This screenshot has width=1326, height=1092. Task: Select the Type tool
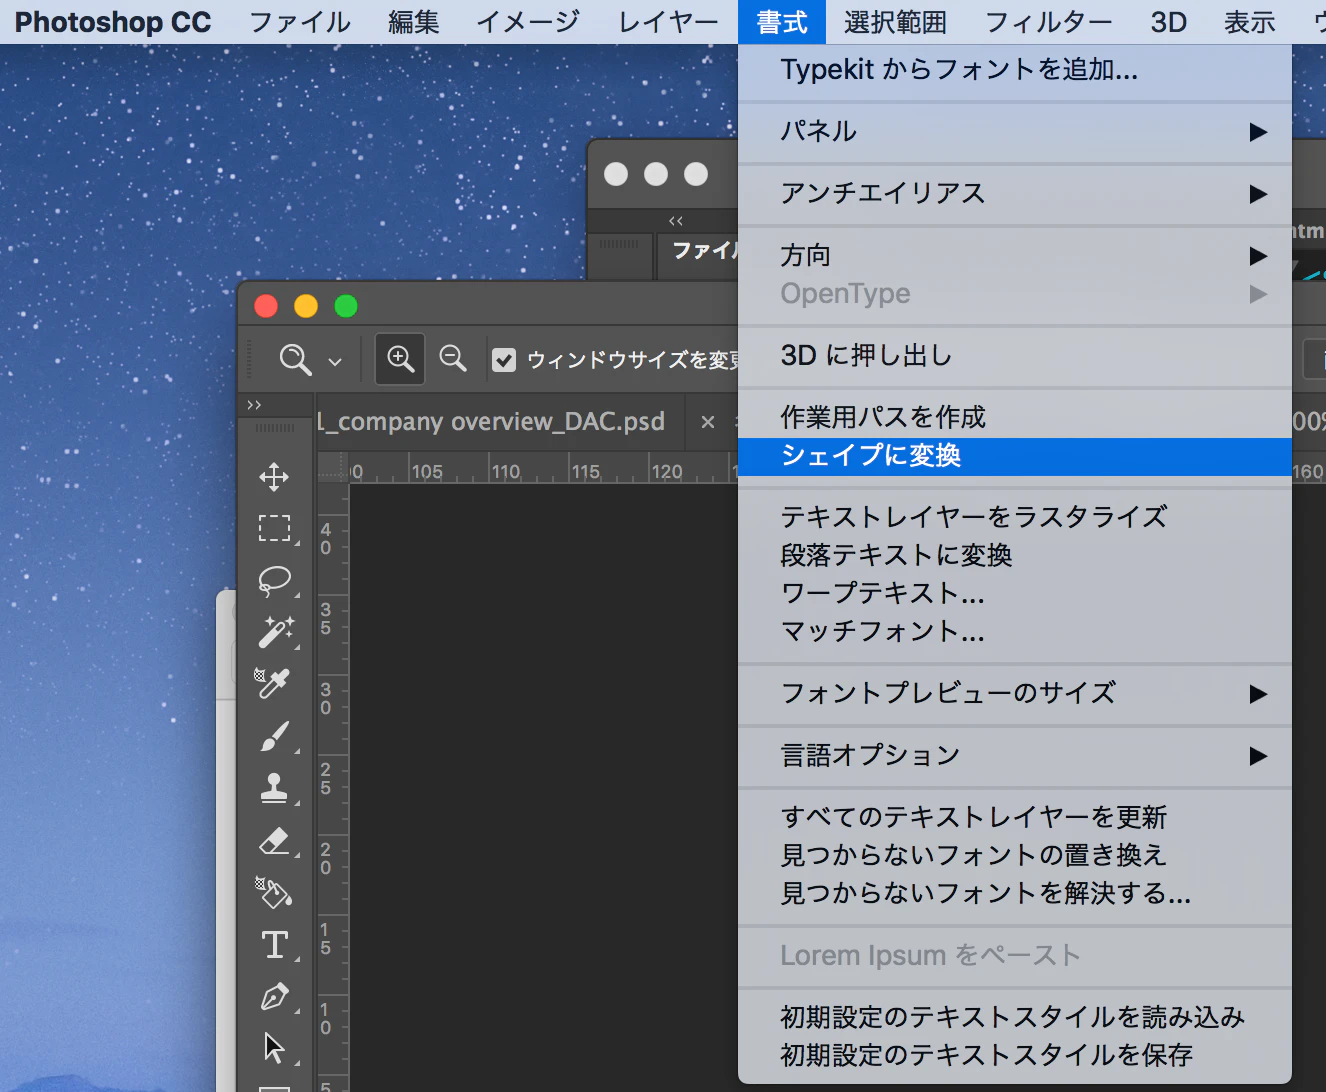274,944
